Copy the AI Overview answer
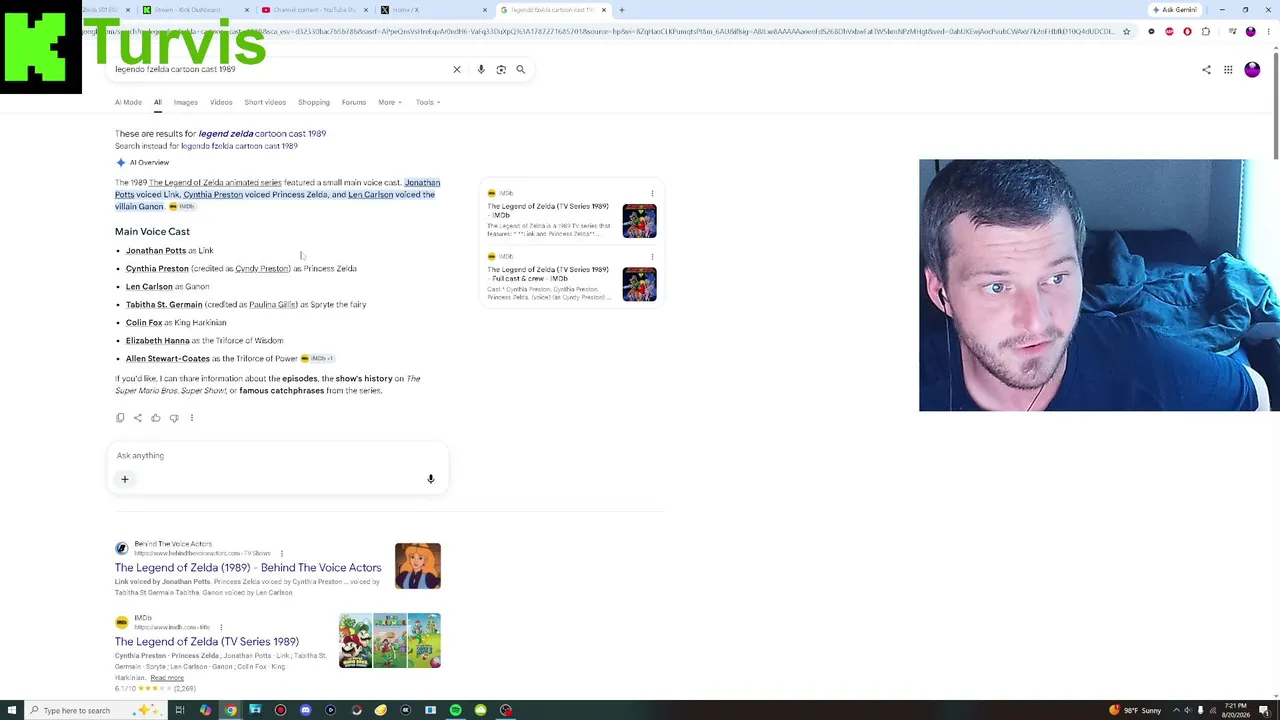This screenshot has height=720, width=1280. pos(120,418)
